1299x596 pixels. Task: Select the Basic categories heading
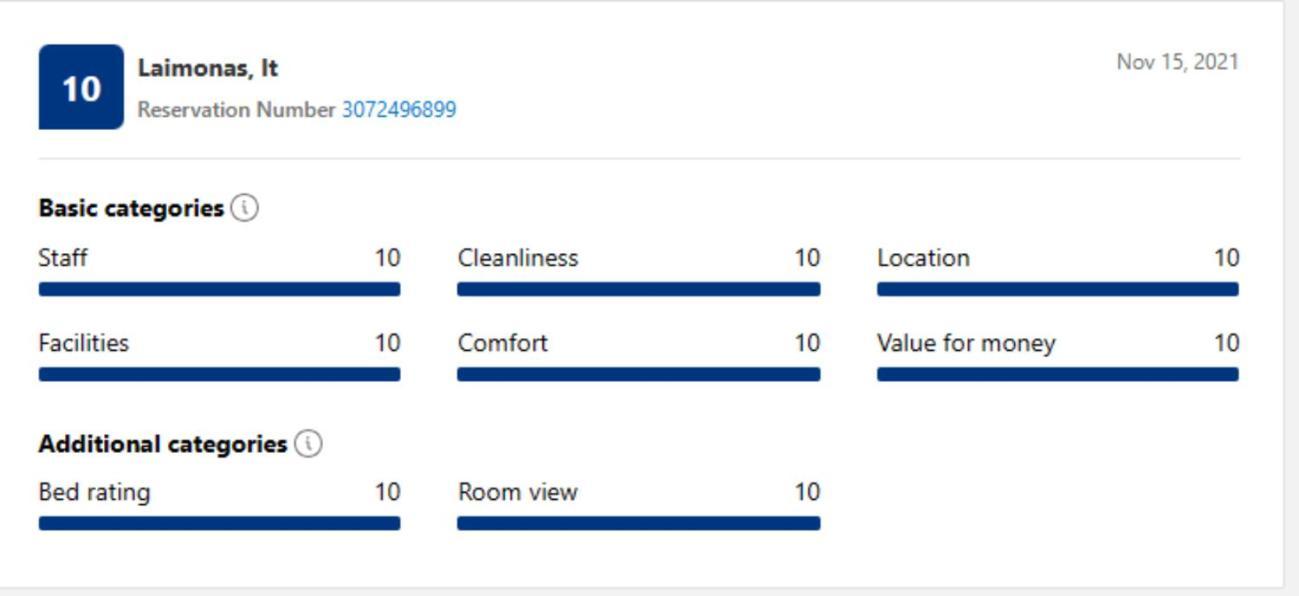pyautogui.click(x=131, y=208)
